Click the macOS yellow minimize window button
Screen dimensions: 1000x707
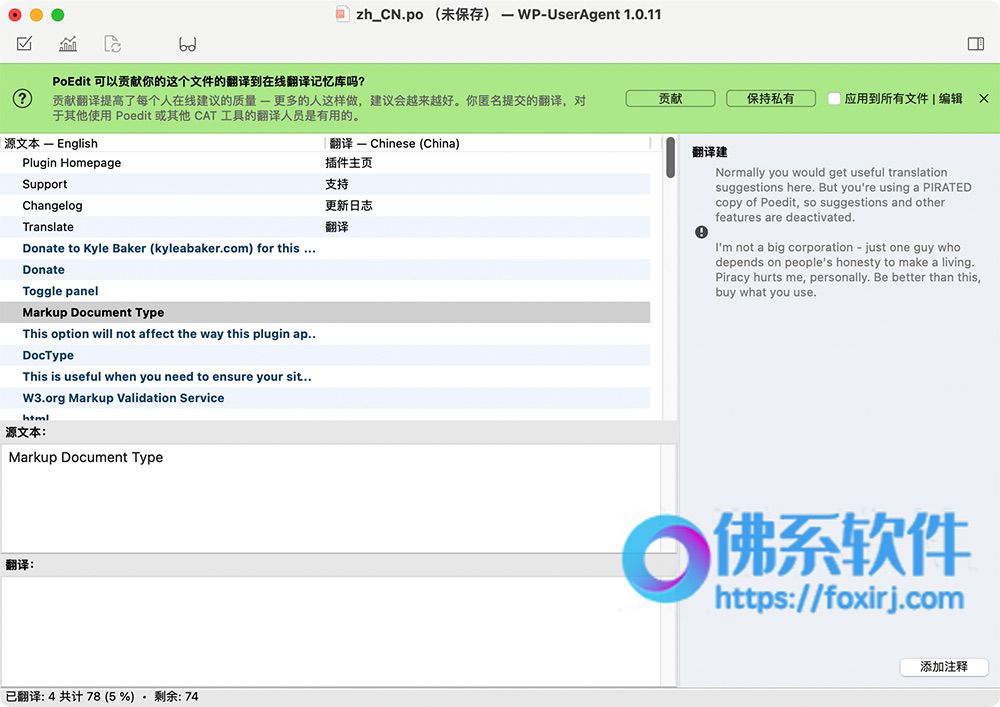tap(36, 15)
